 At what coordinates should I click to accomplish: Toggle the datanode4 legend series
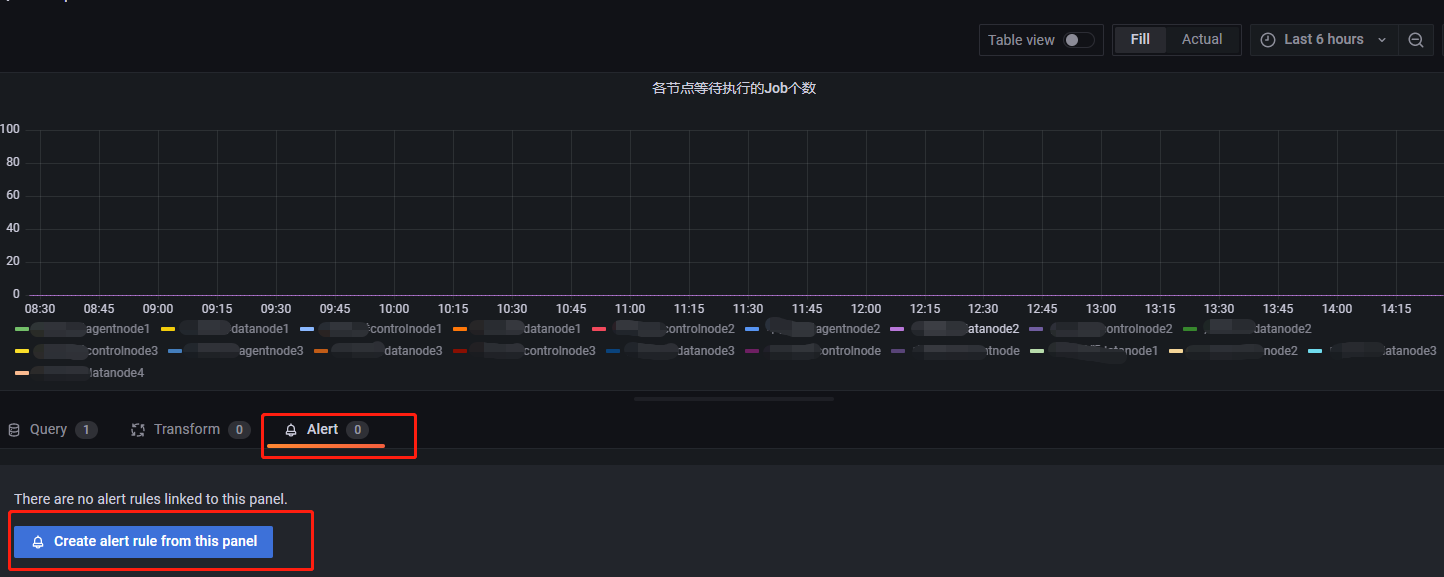coord(110,373)
